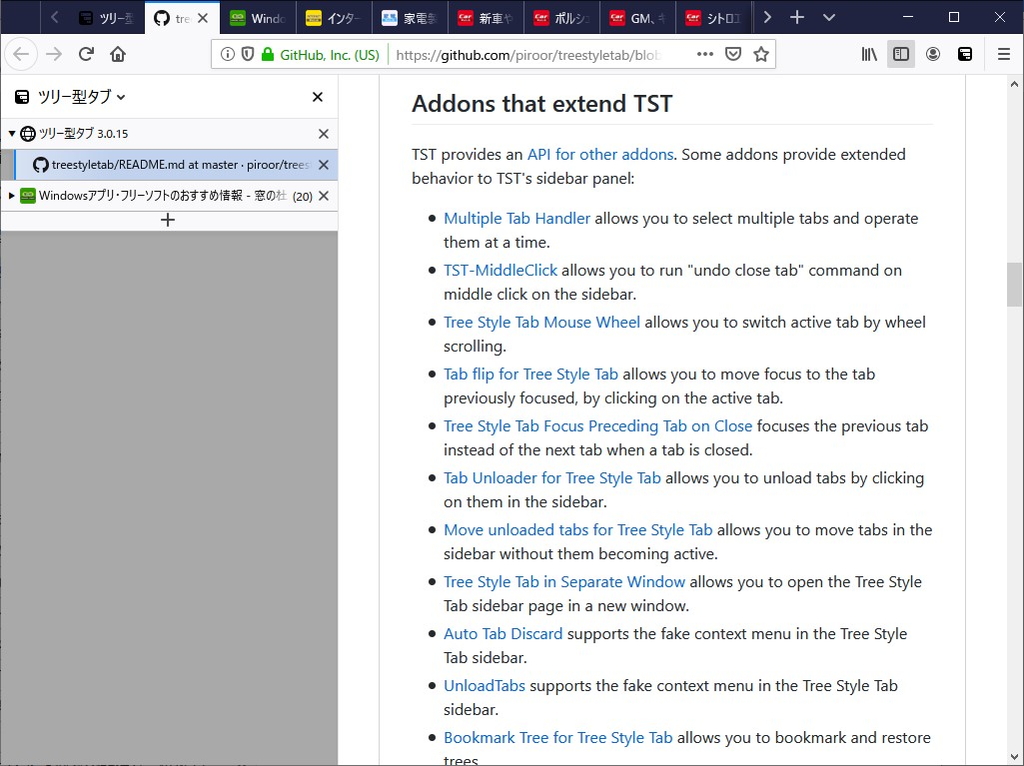Collapse the ツリー型タブ 3.0.15 tree

pyautogui.click(x=12, y=133)
